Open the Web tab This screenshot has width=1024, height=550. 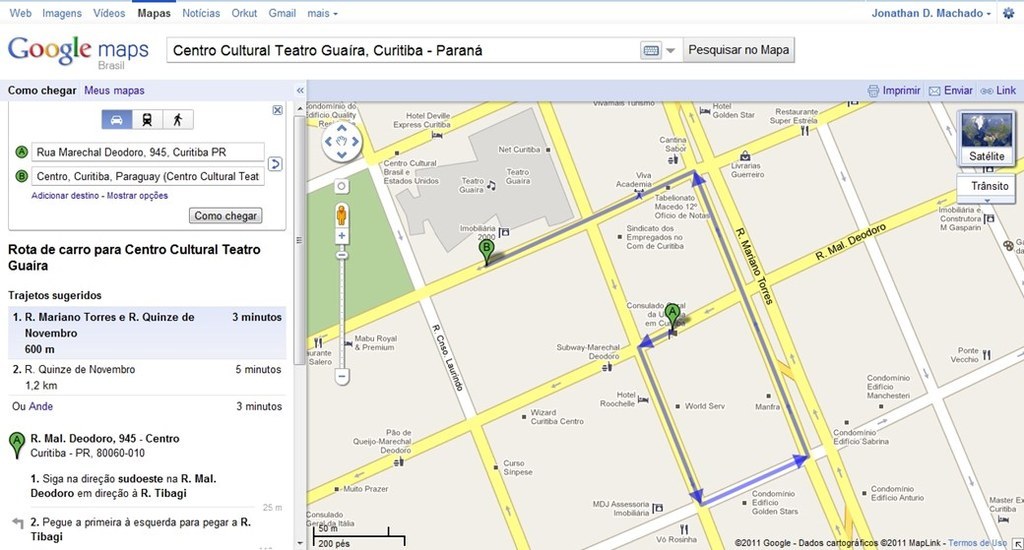coord(20,13)
